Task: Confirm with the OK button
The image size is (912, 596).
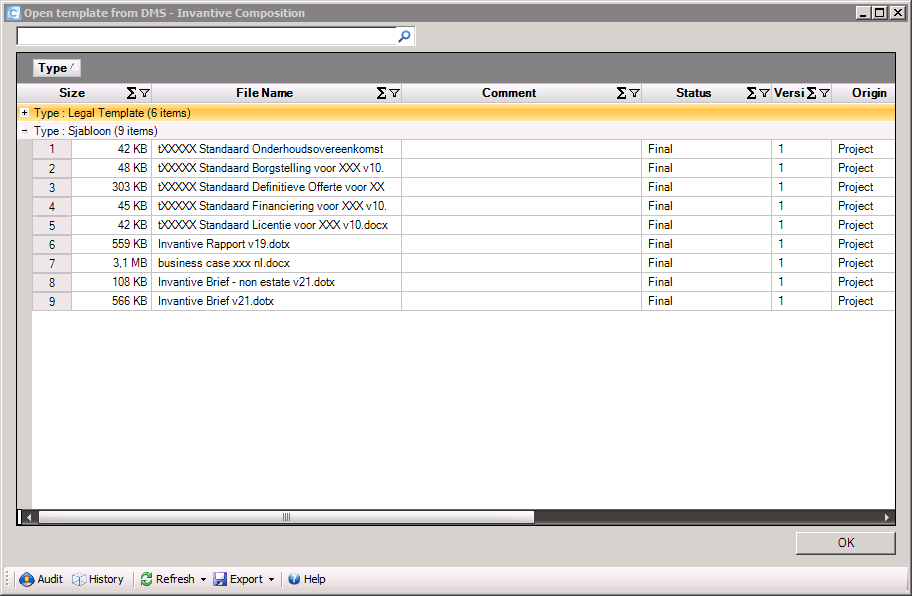Action: coord(845,543)
